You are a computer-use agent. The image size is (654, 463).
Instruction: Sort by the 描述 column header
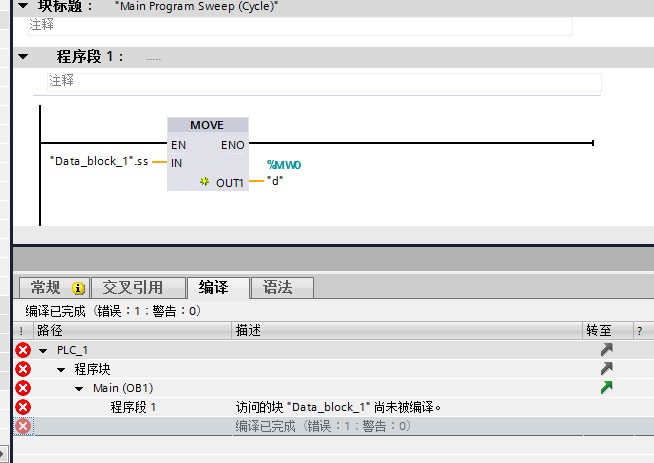coord(407,331)
